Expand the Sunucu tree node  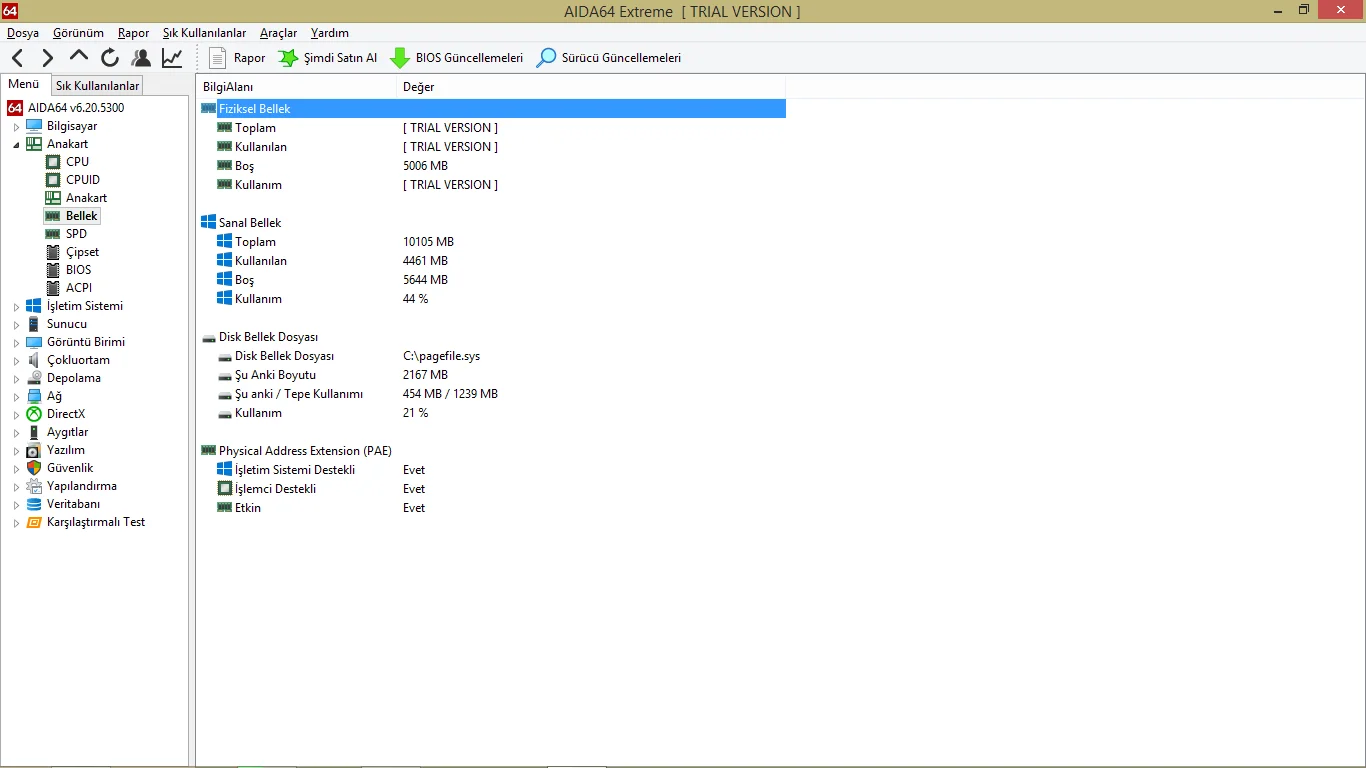[x=16, y=325]
